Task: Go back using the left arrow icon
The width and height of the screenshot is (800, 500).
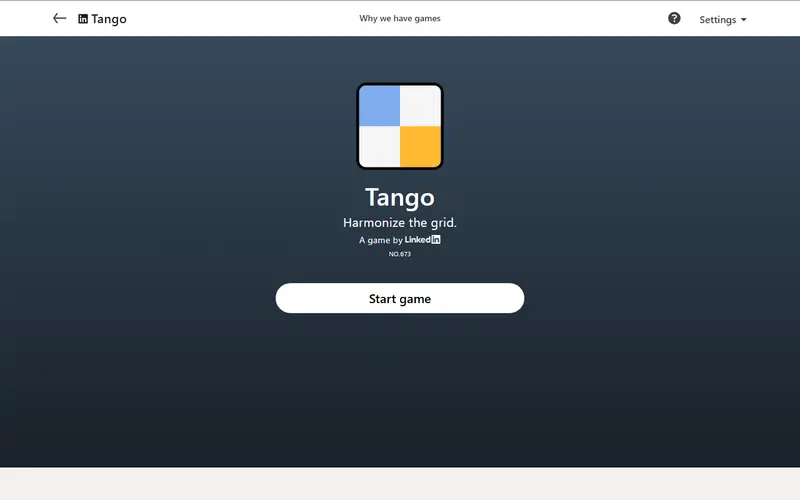Action: click(x=60, y=18)
